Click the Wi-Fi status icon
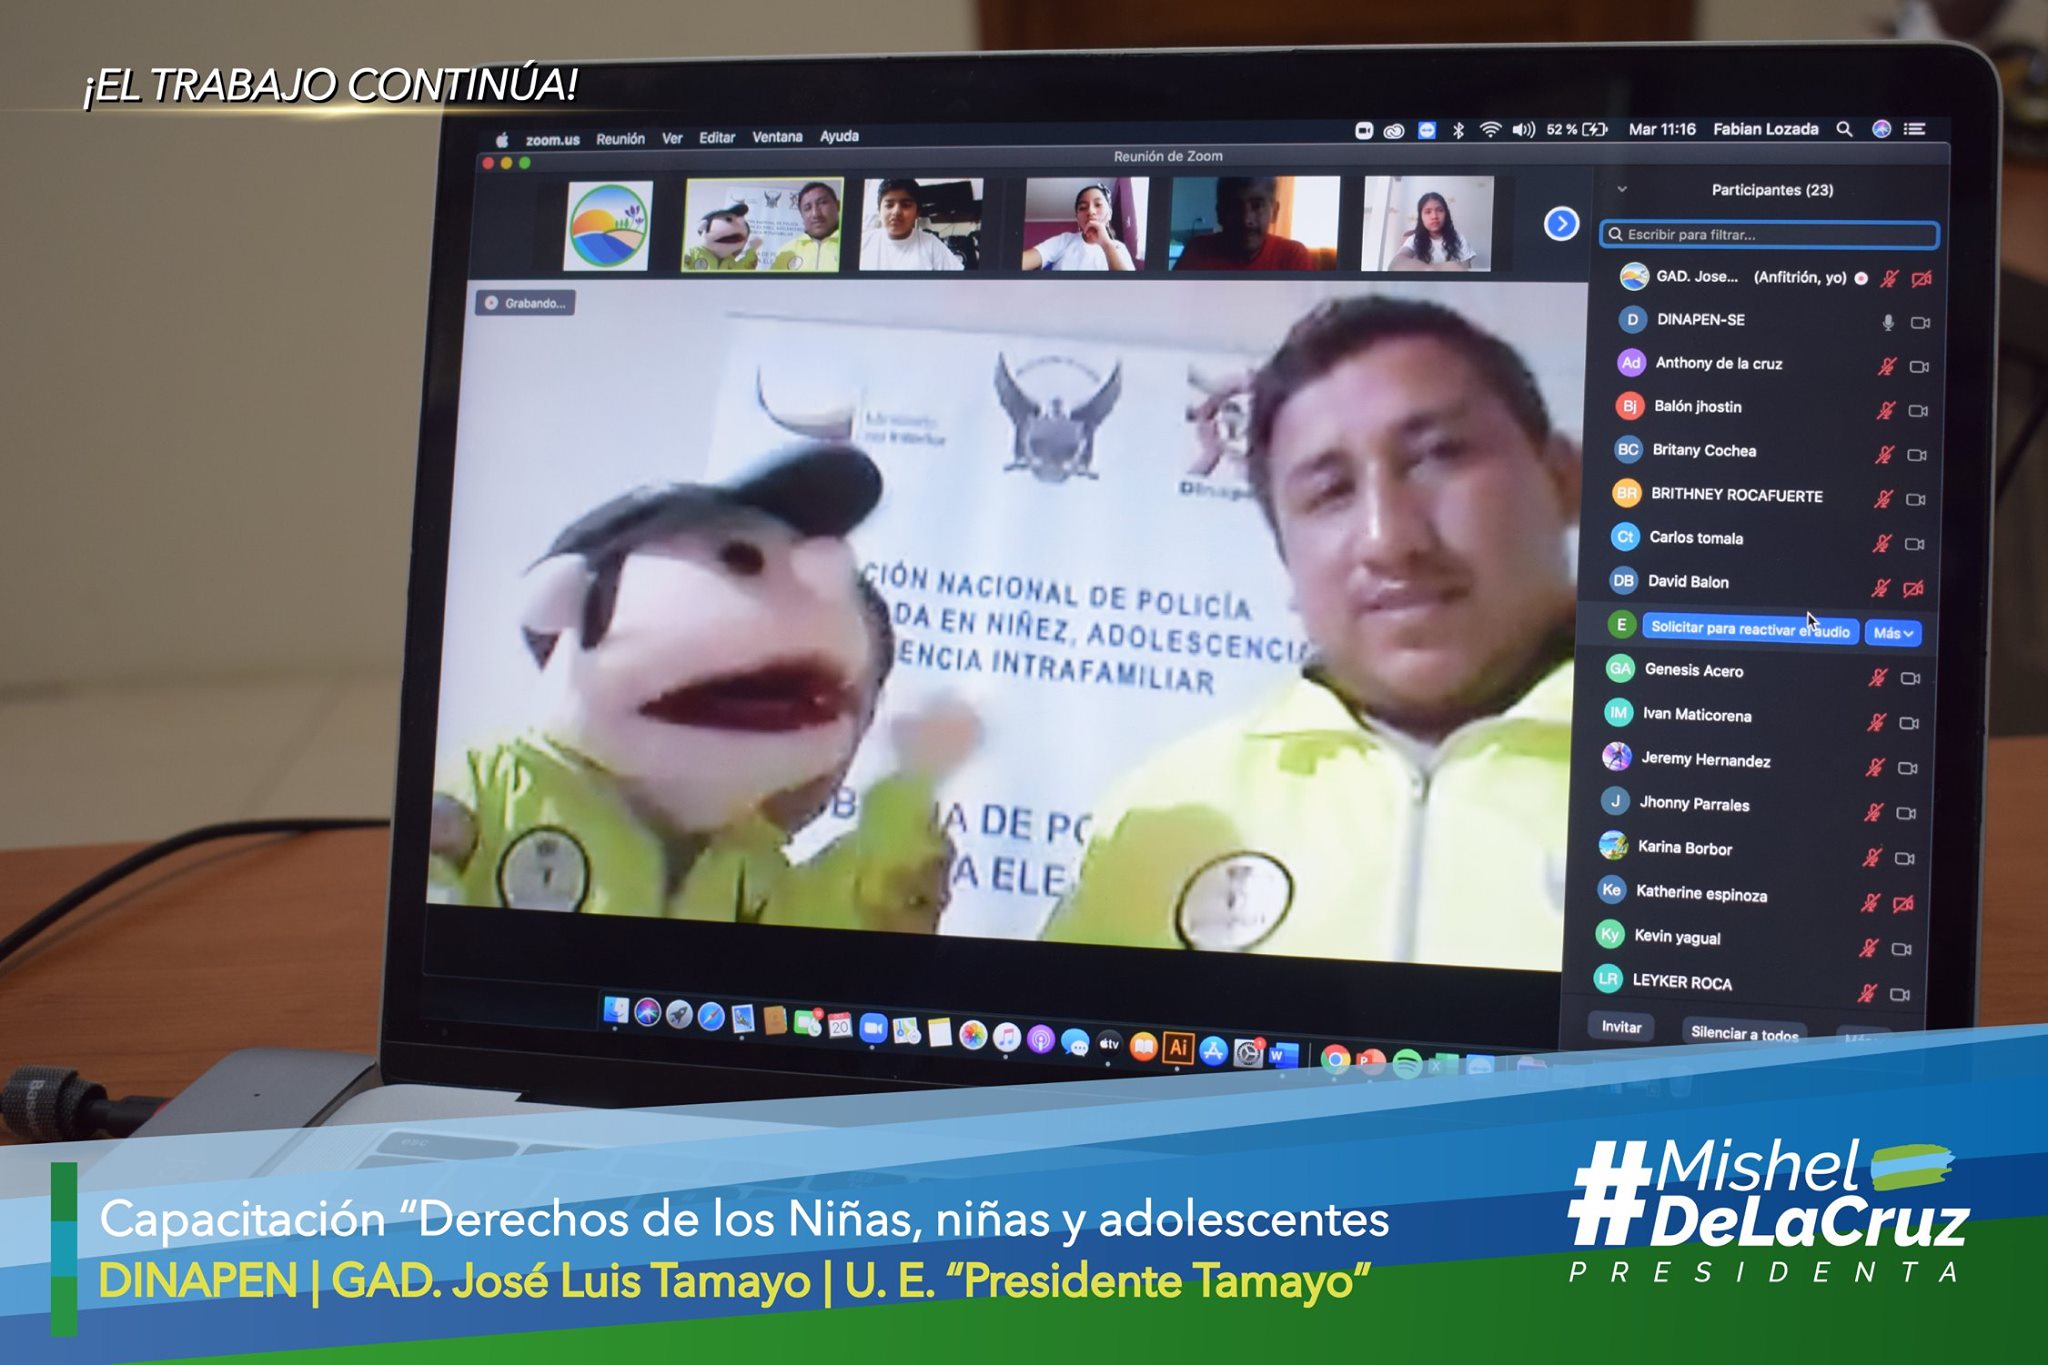 (x=1490, y=130)
